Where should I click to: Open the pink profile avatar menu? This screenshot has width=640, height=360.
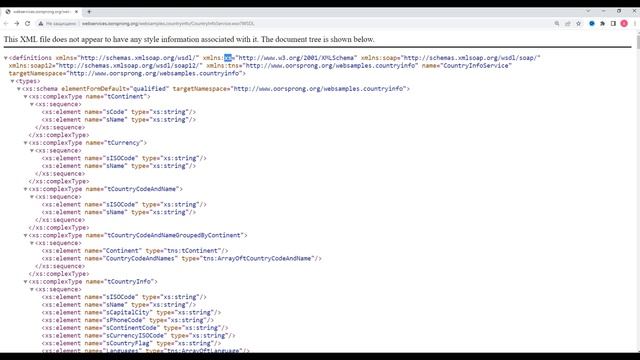click(624, 24)
